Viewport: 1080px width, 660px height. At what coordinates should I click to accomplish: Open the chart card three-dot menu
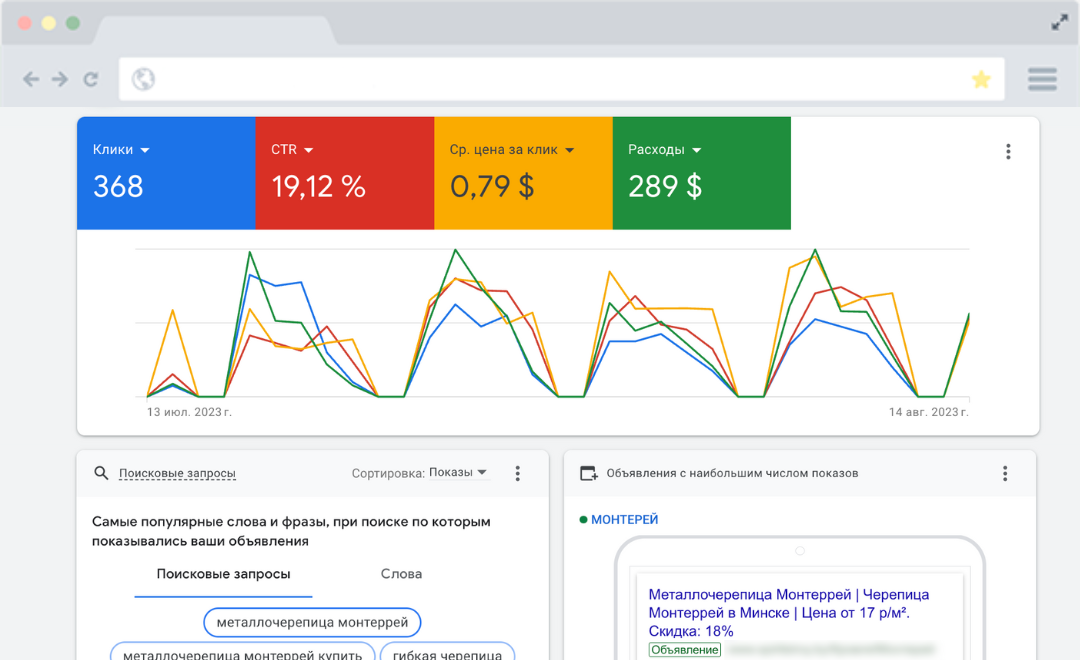1008,152
